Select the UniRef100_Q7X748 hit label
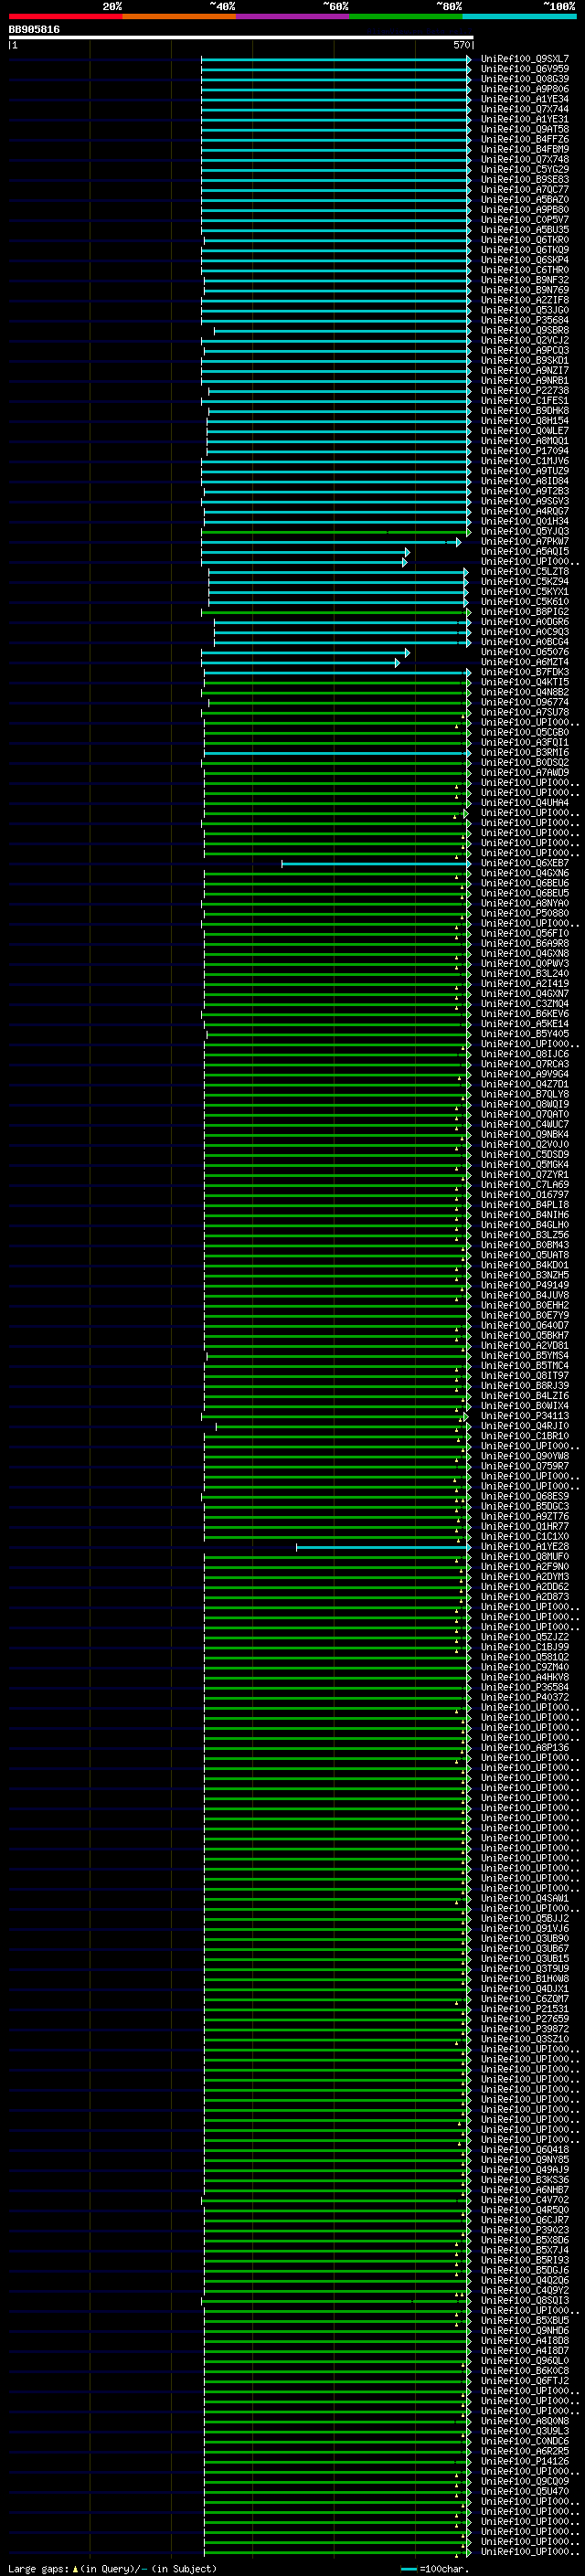The width and height of the screenshot is (585, 2576). 525,159
